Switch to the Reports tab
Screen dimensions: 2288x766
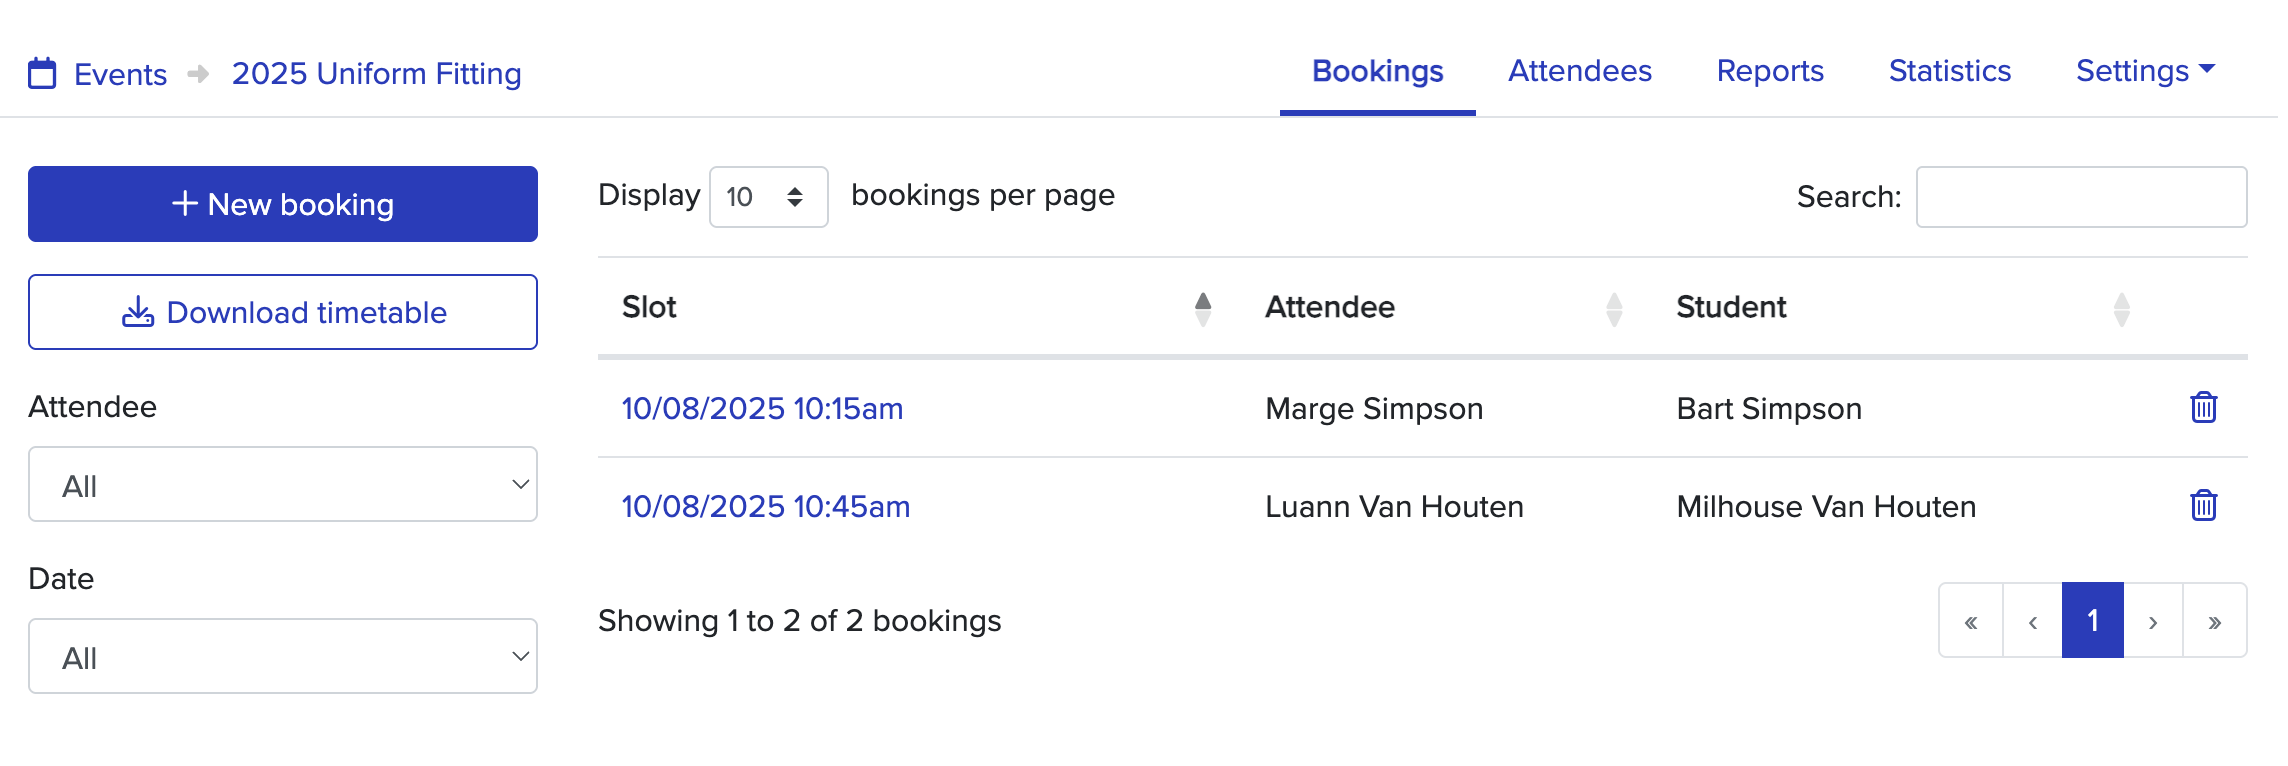pyautogui.click(x=1769, y=71)
